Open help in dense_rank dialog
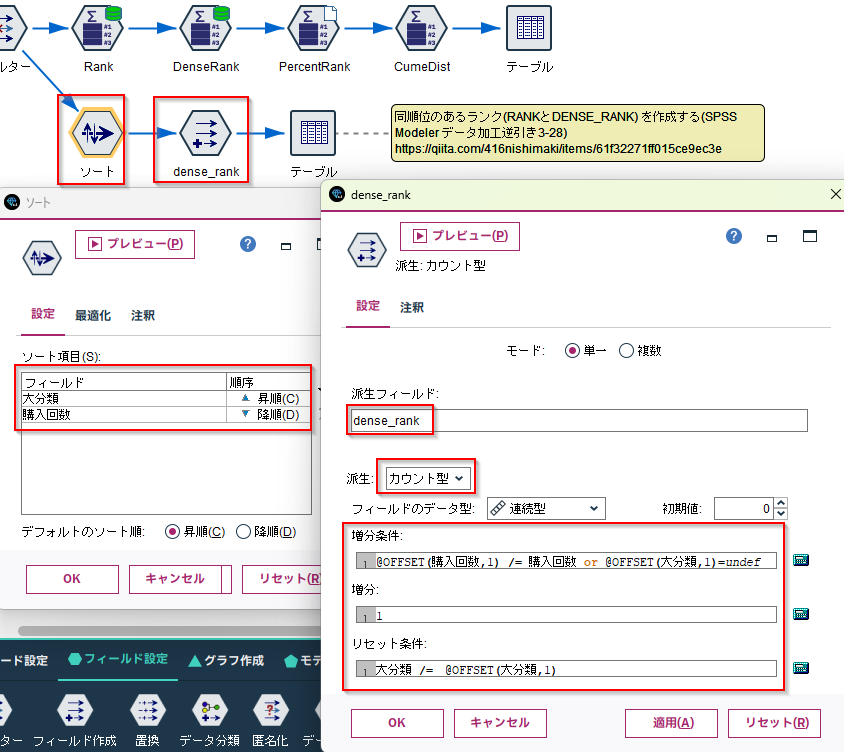 (734, 236)
